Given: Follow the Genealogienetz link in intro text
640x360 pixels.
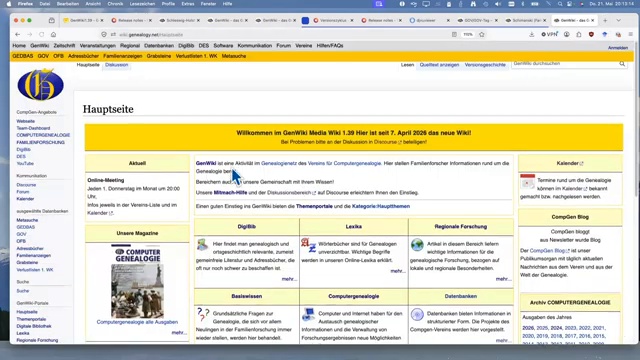Looking at the screenshot, I should click(279, 163).
